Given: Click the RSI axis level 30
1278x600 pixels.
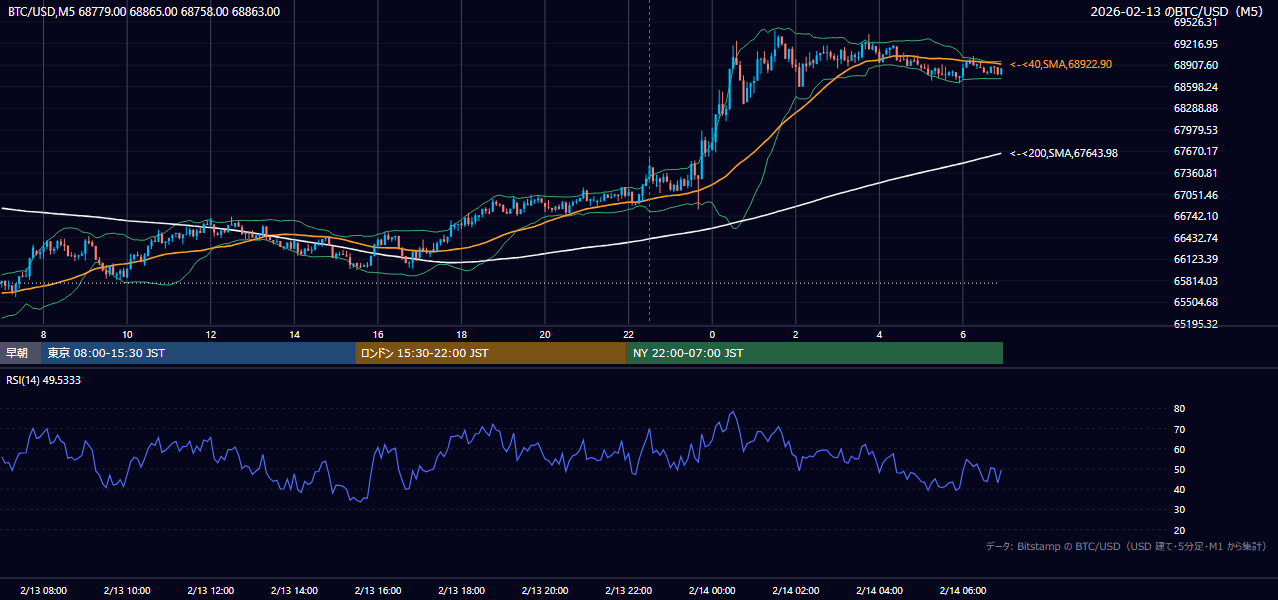Looking at the screenshot, I should pos(1179,510).
